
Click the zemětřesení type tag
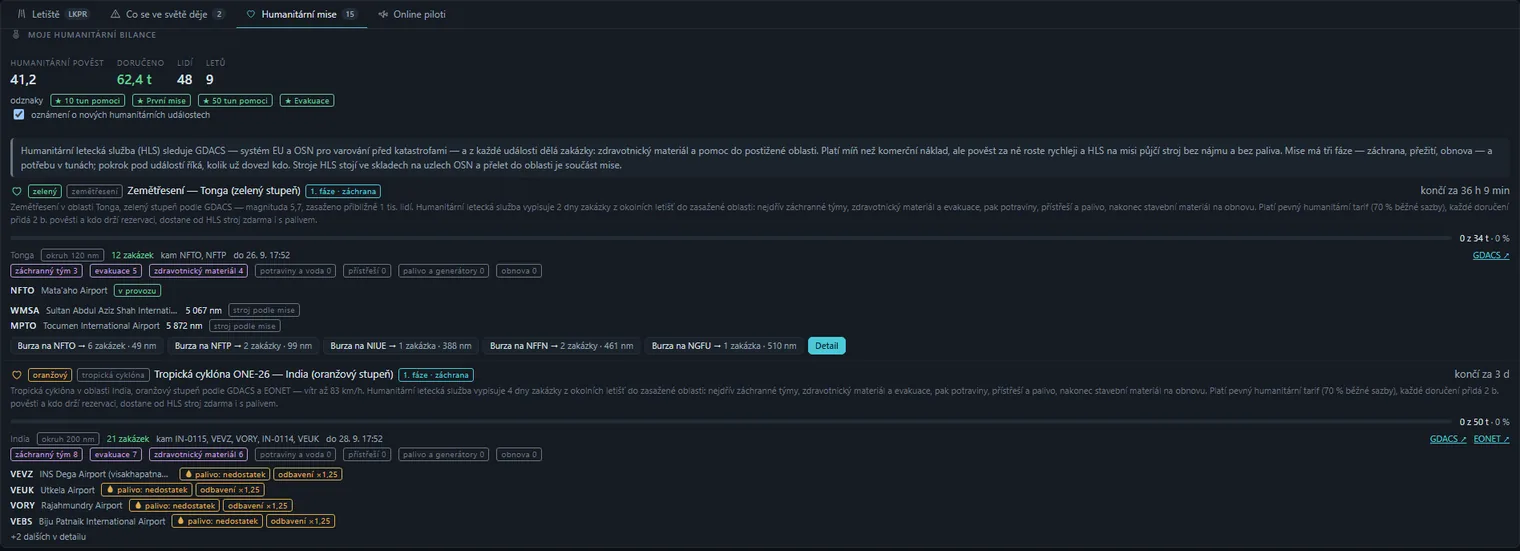tap(95, 191)
